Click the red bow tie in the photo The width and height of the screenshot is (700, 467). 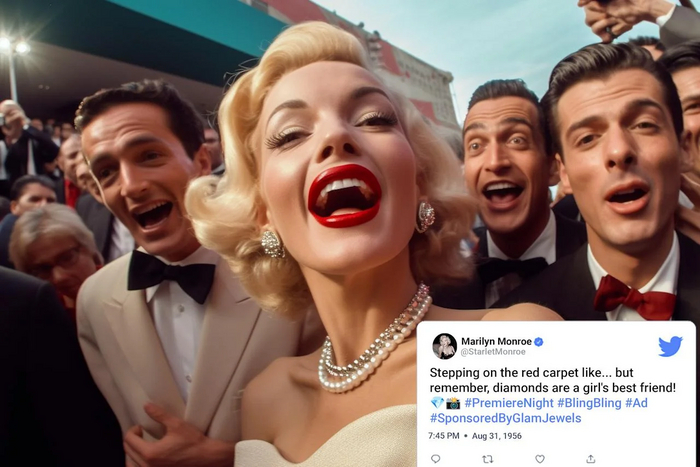[x=634, y=297]
